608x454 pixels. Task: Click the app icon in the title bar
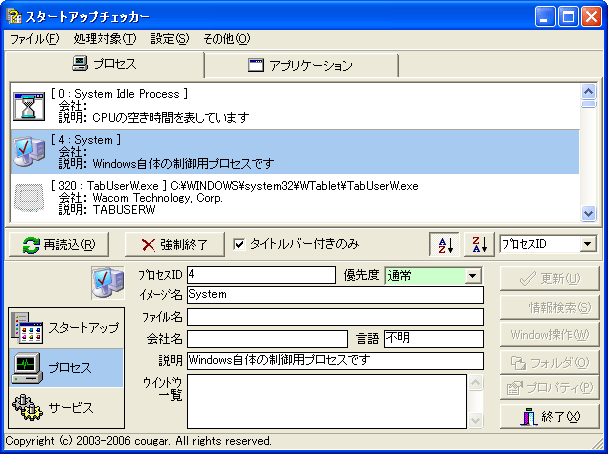pos(14,17)
